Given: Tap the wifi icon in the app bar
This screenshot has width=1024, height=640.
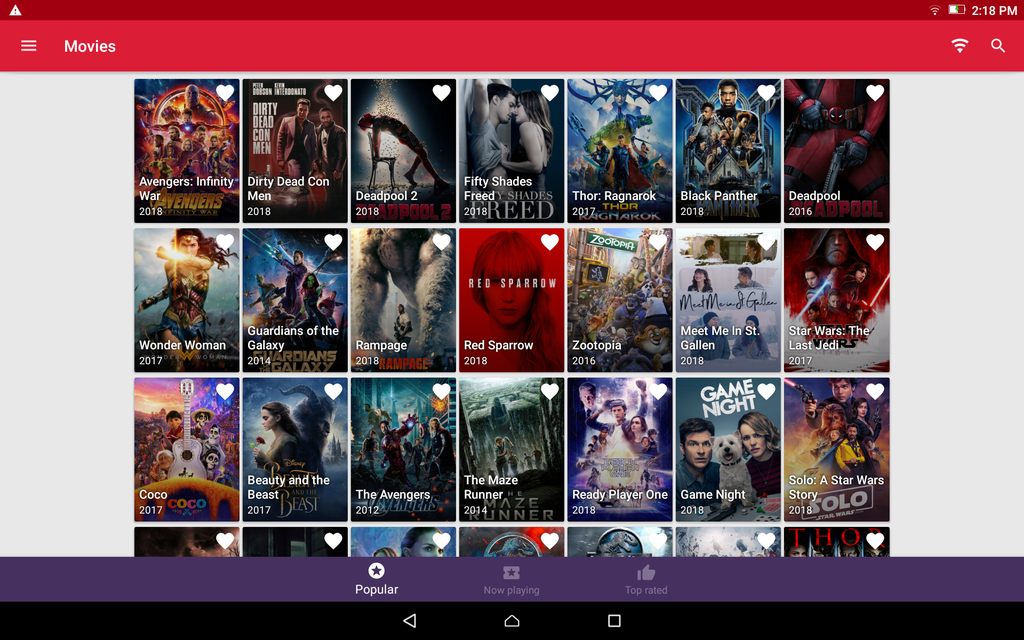Looking at the screenshot, I should tap(959, 46).
